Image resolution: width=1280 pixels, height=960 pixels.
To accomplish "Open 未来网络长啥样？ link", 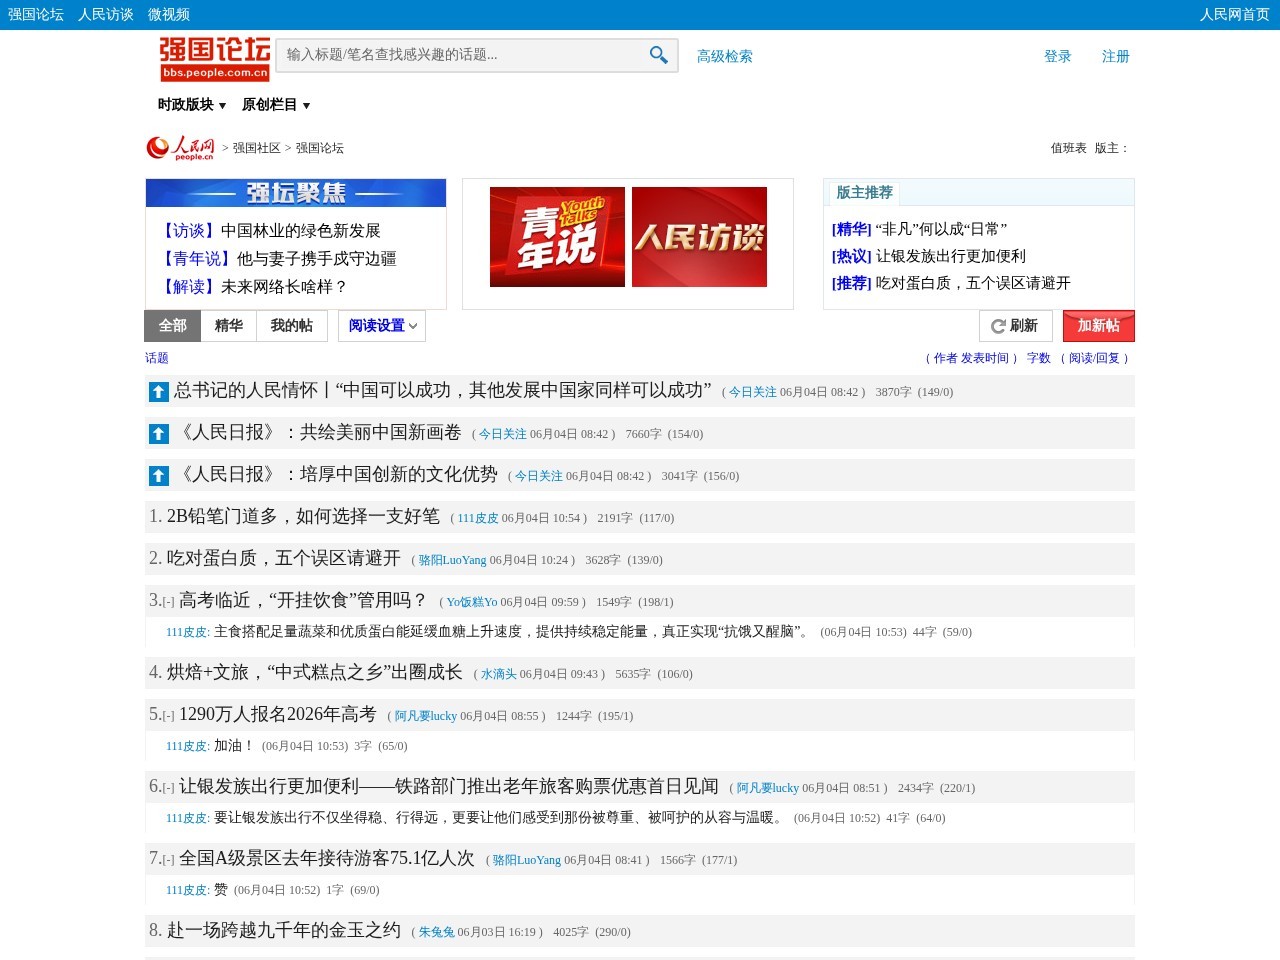I will 284,287.
